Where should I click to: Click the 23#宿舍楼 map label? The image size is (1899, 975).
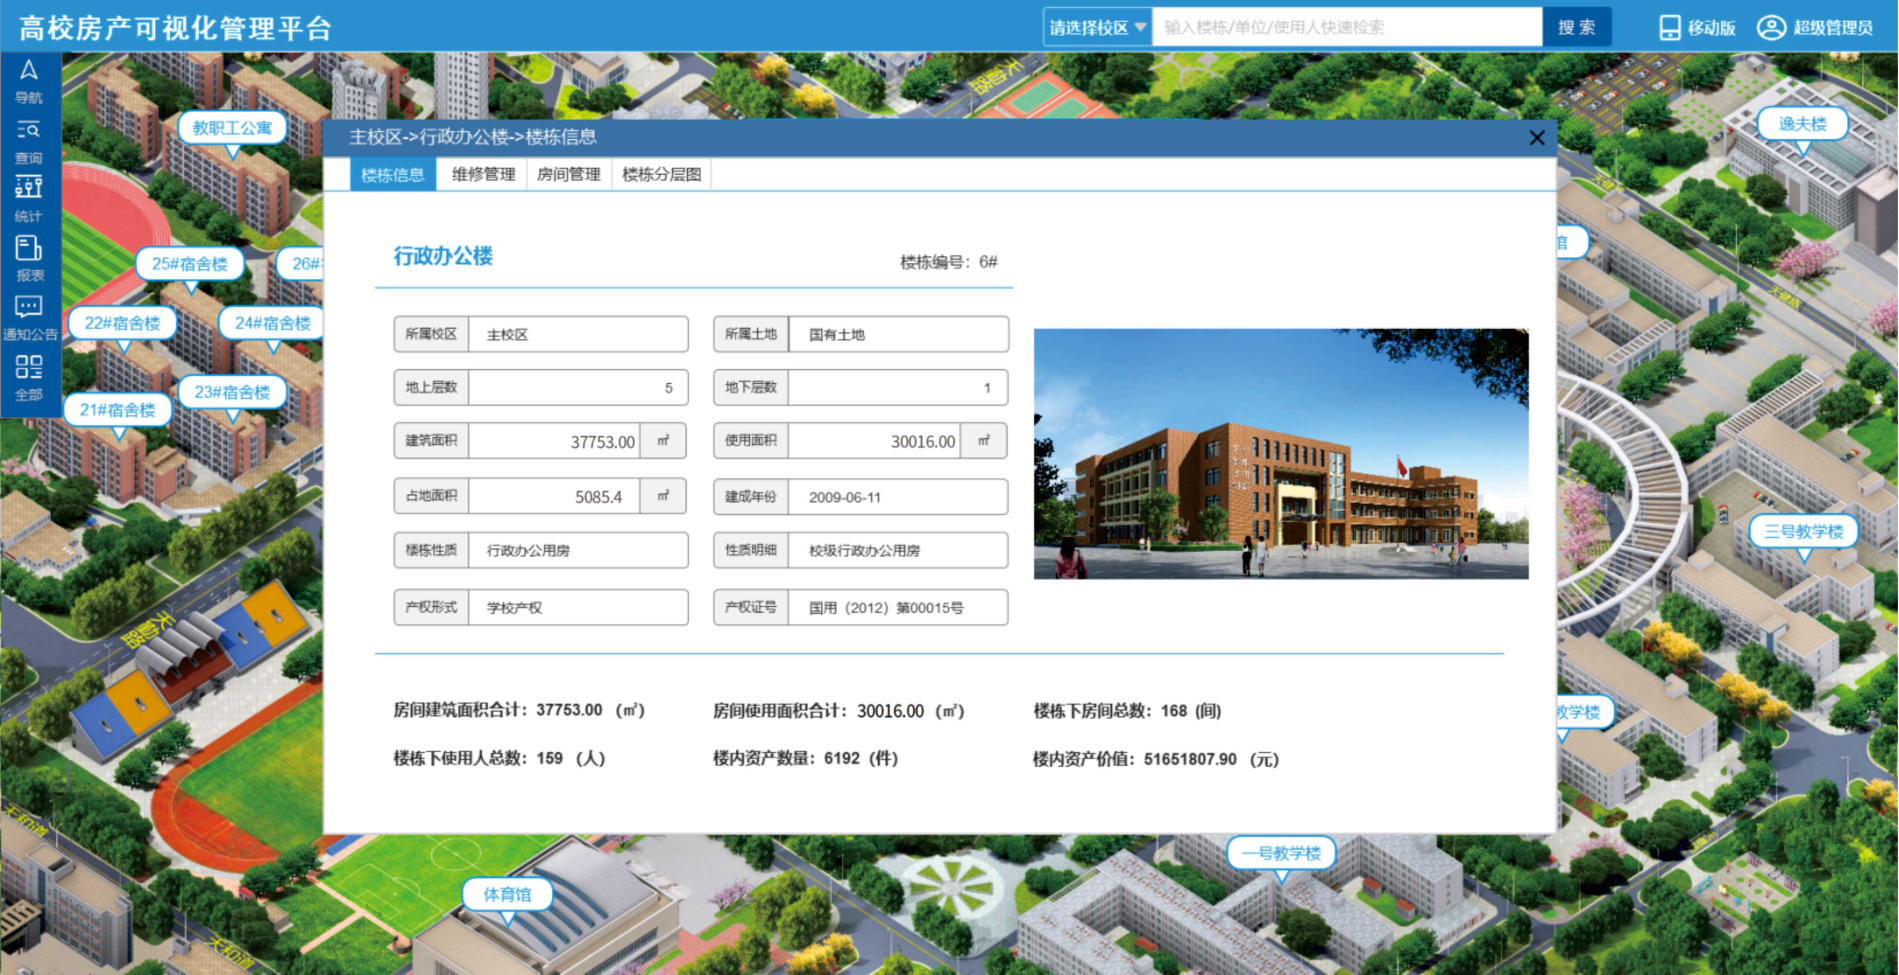(233, 392)
